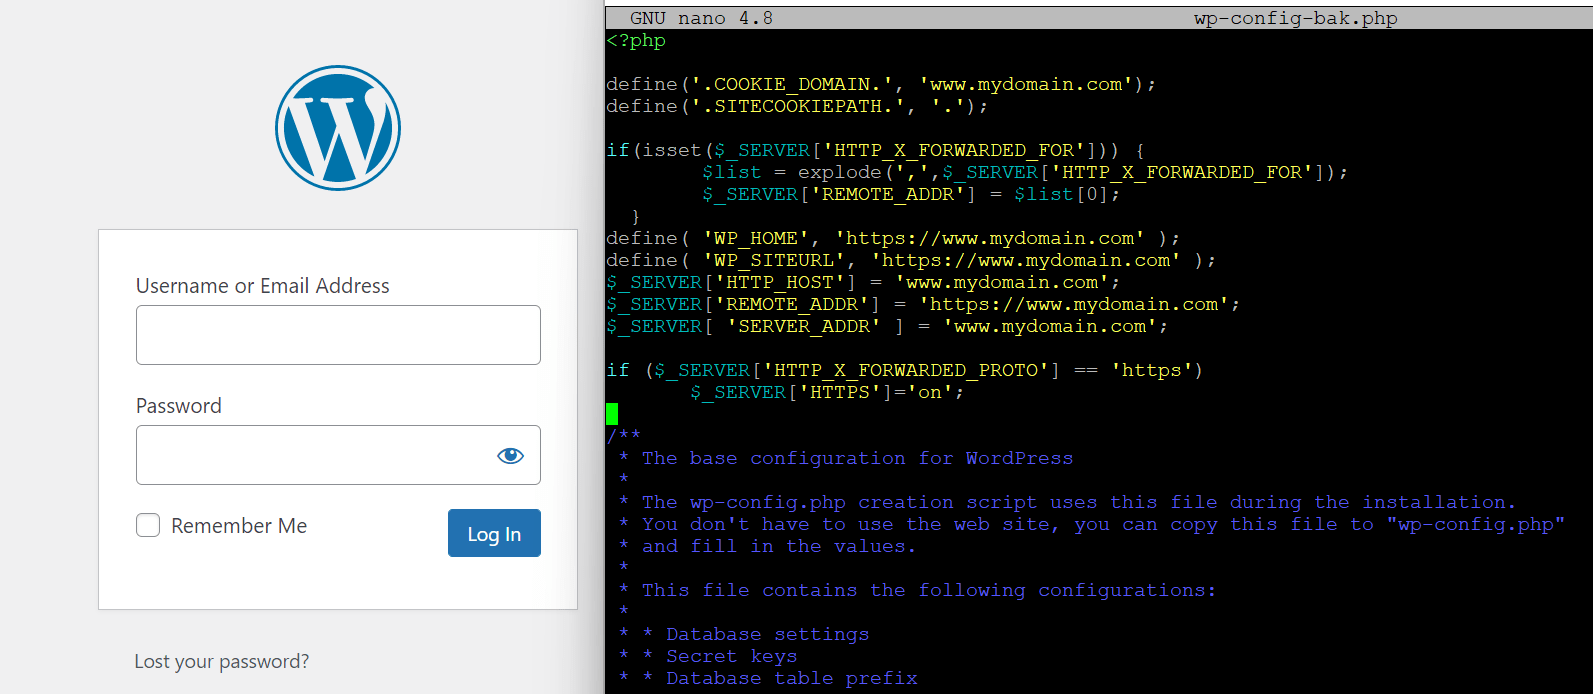Screen dimensions: 1593x694
Task: Click the HTTP_X_FORWARDED_PROTO if statement line
Action: tap(905, 371)
